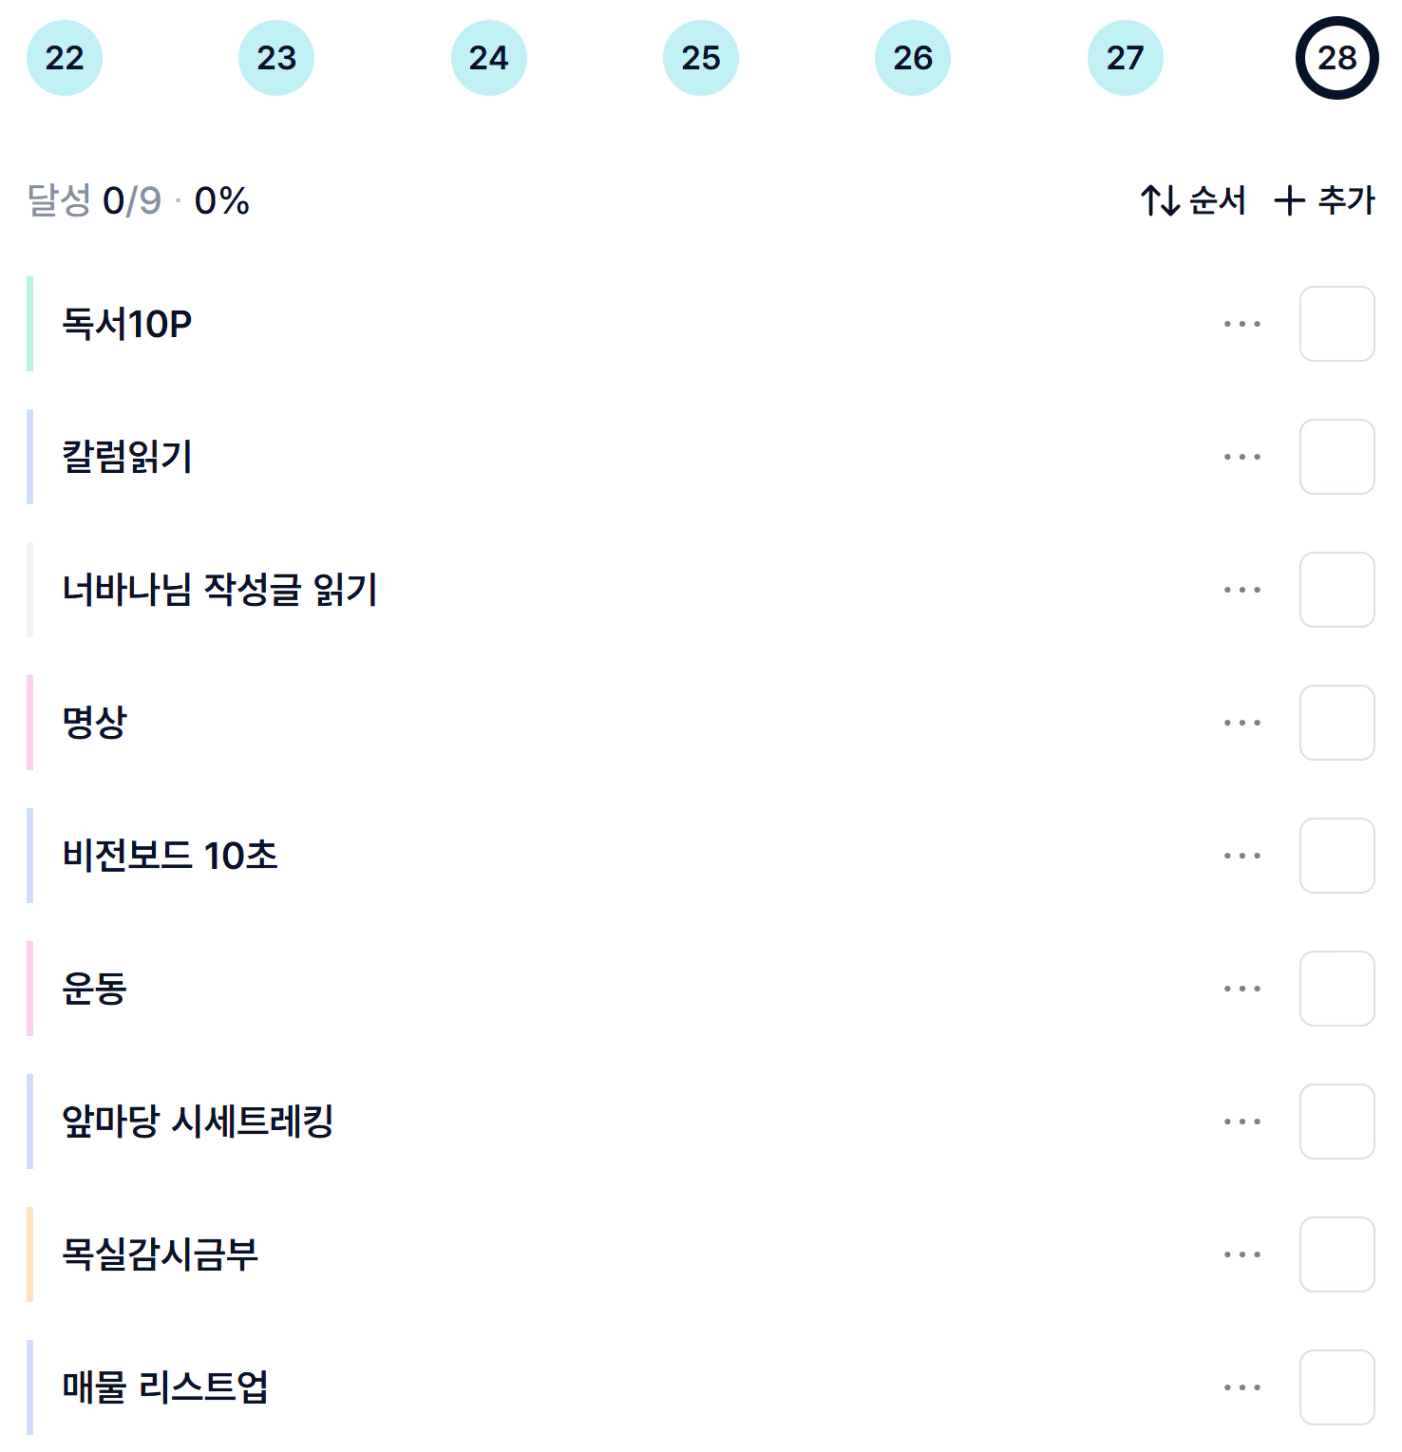The height and width of the screenshot is (1452, 1402).
Task: Expand options menu for 너바나님 작성글 읽기
Action: [1242, 590]
